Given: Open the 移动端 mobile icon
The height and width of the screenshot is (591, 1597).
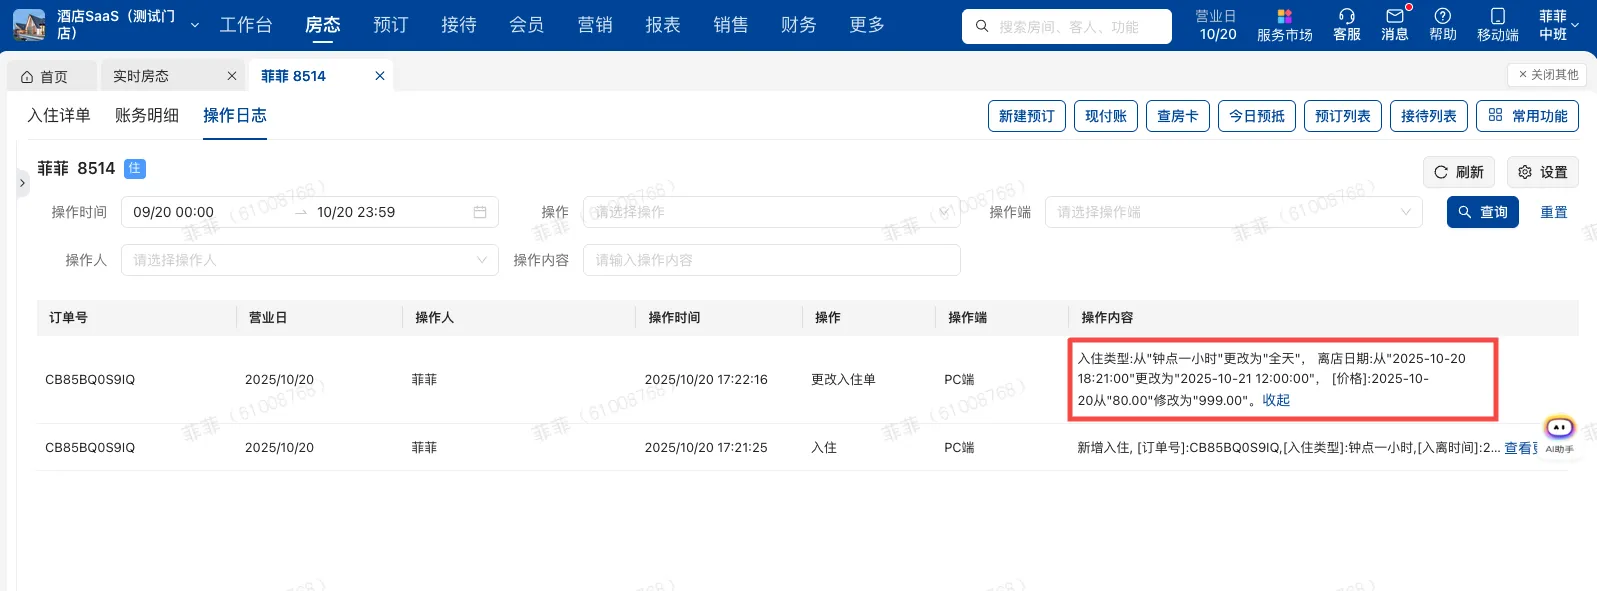Looking at the screenshot, I should [x=1498, y=25].
